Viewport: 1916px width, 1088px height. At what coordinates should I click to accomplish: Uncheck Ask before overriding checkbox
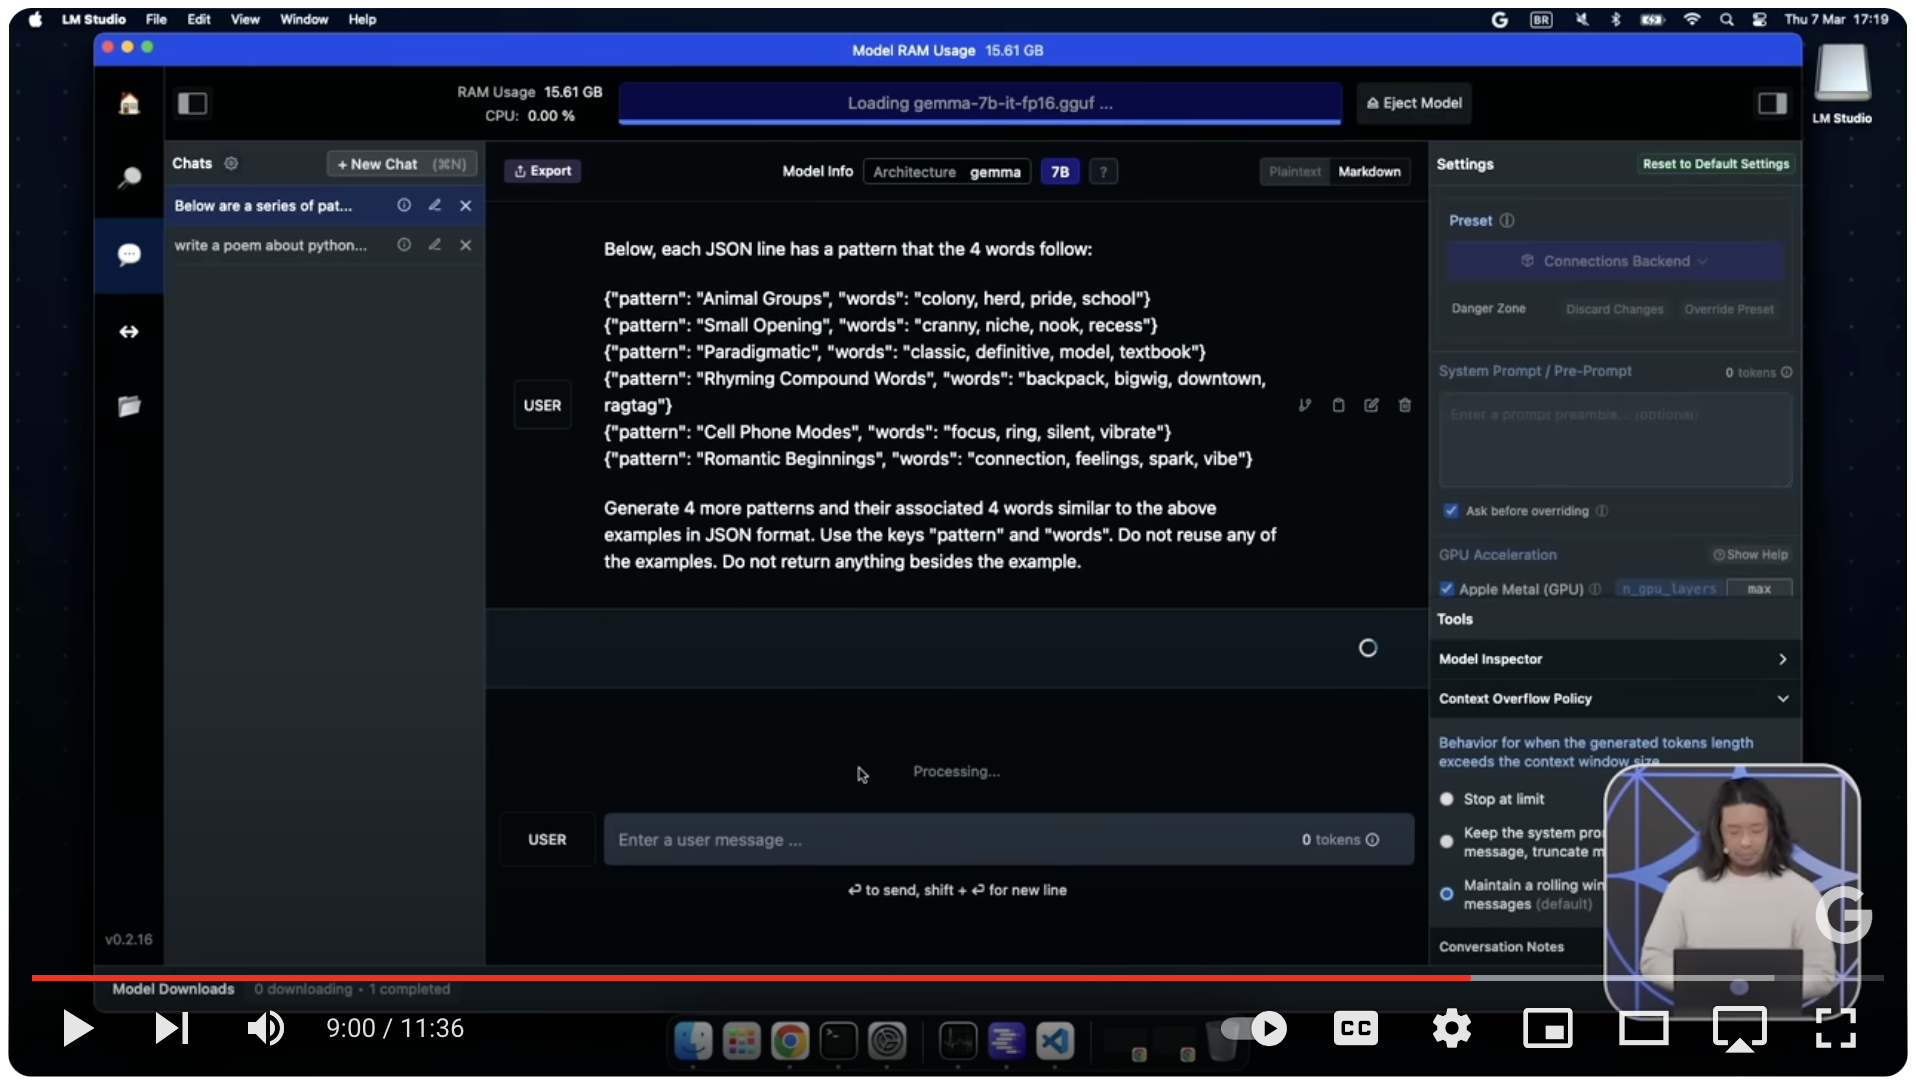[x=1450, y=511]
